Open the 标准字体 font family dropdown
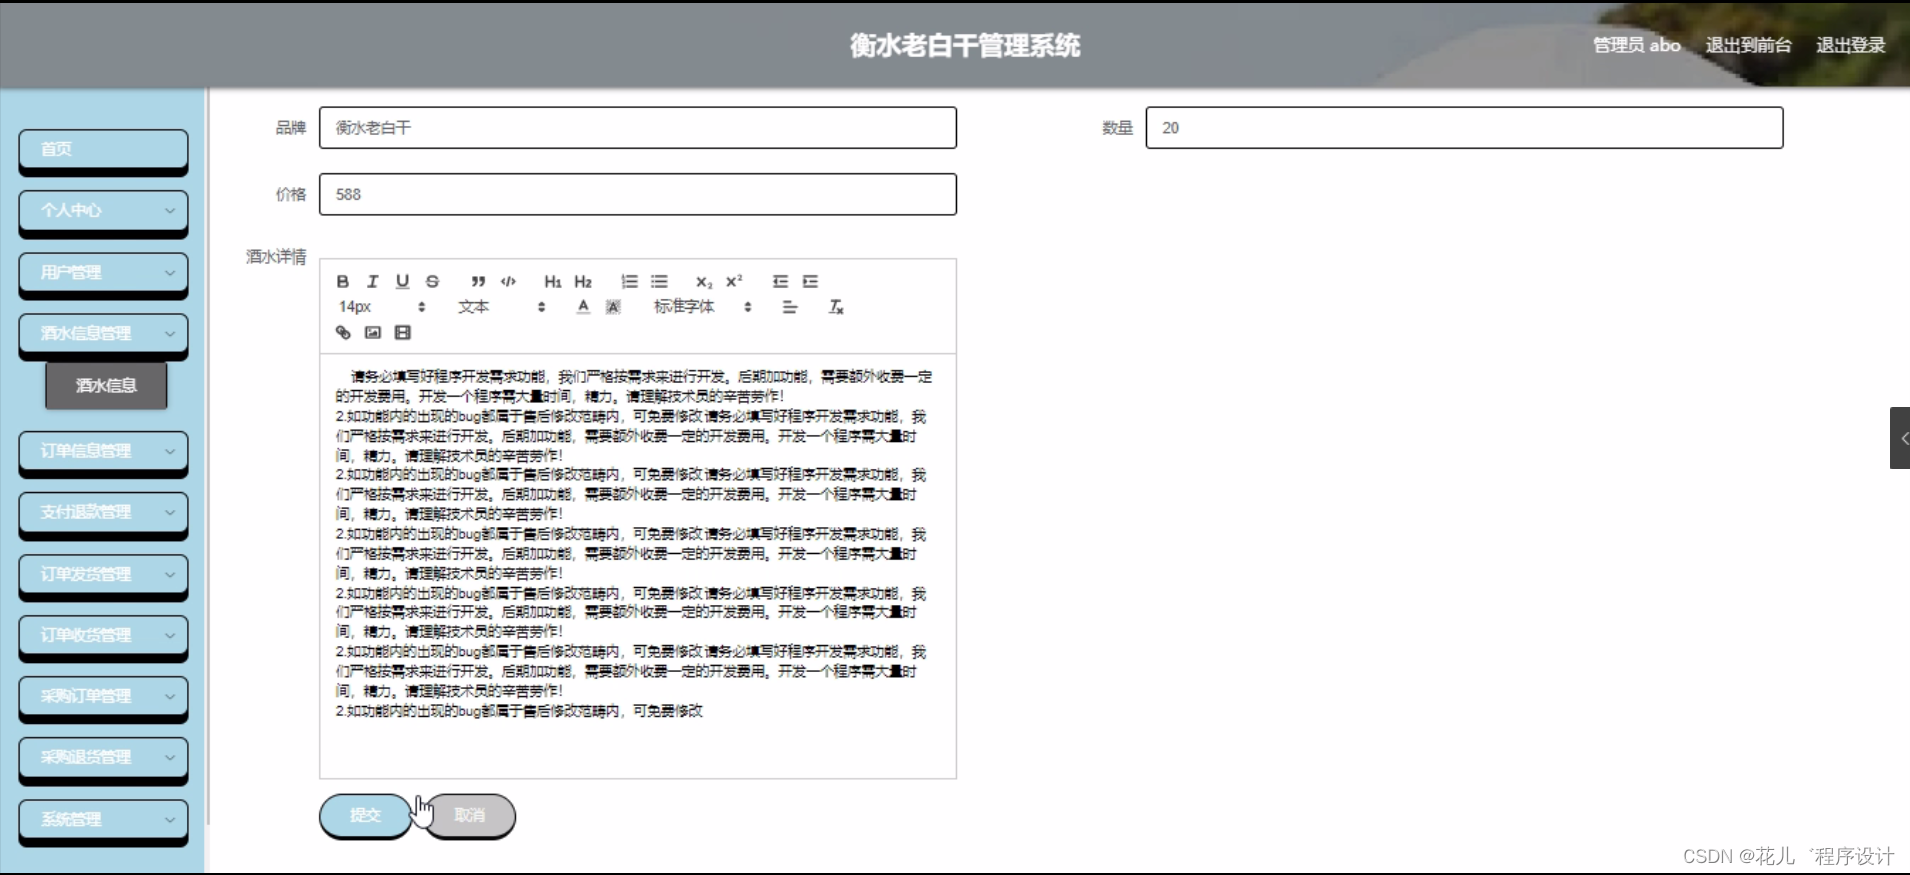 tap(702, 307)
